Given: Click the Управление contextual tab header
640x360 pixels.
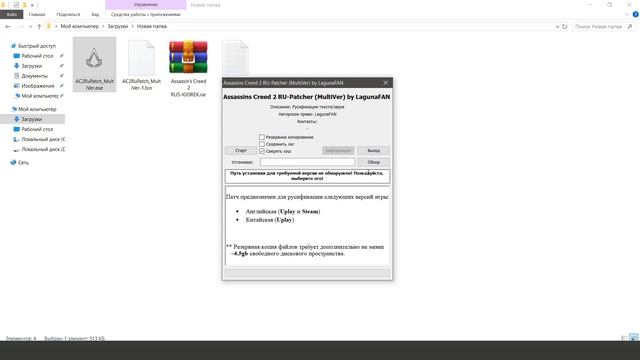Looking at the screenshot, I should point(146,5).
